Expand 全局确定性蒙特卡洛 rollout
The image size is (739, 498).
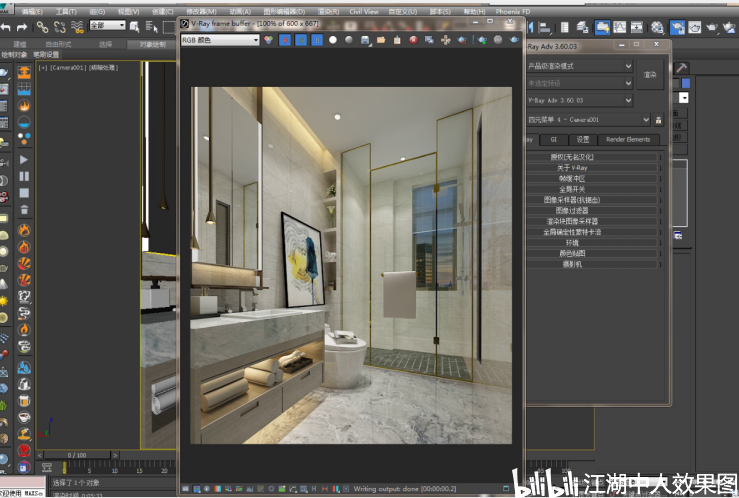tap(592, 232)
